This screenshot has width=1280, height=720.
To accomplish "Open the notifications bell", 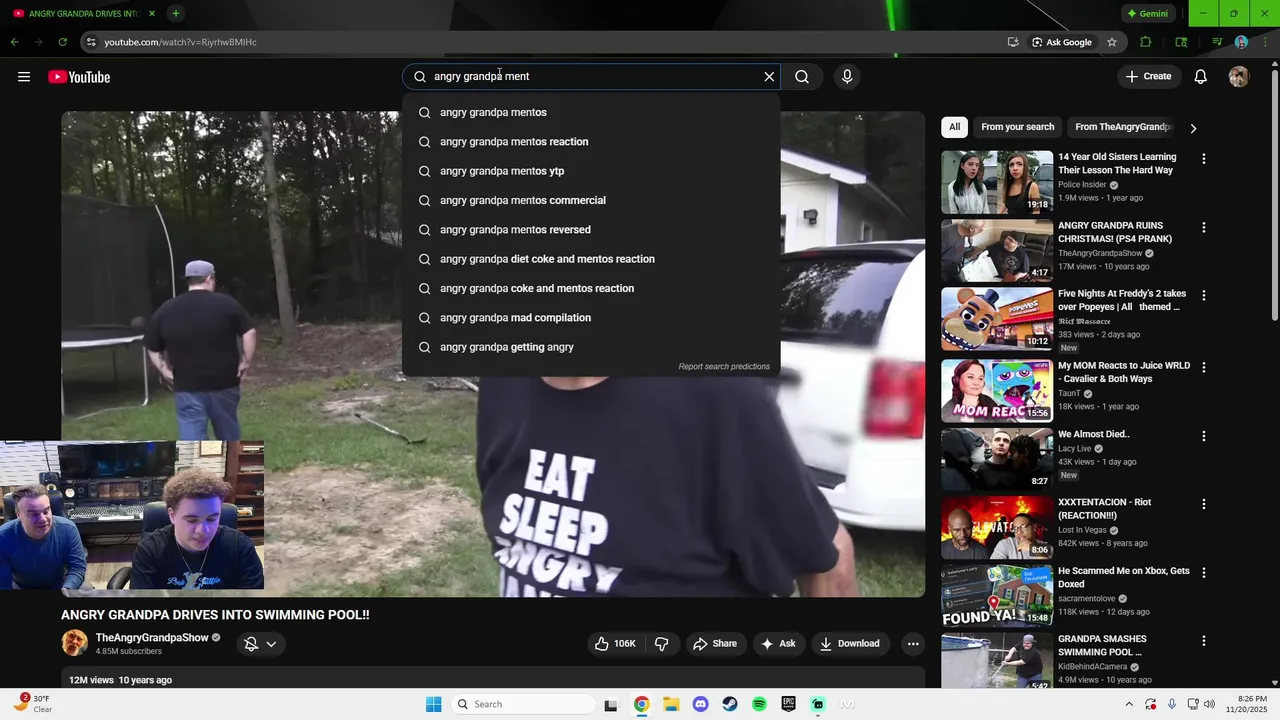I will tap(1201, 77).
